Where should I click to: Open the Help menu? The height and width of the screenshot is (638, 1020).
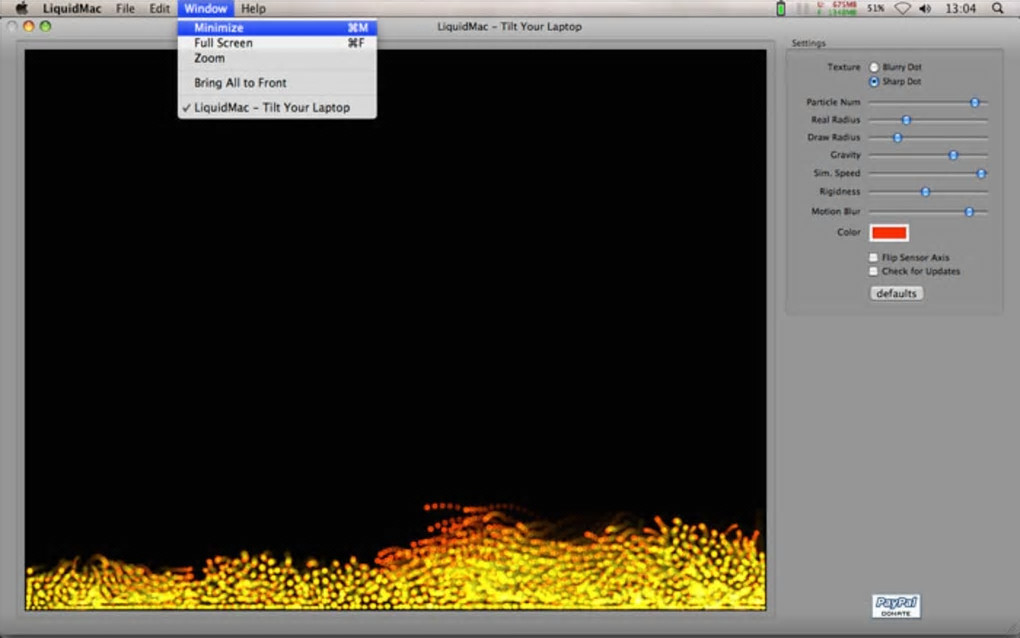tap(253, 8)
